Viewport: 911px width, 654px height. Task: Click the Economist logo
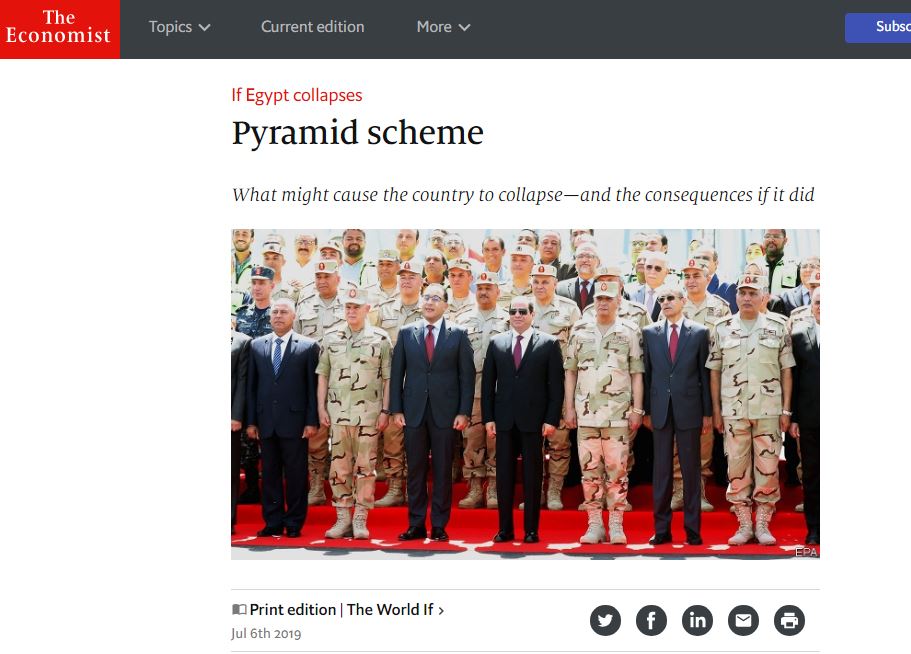click(60, 29)
